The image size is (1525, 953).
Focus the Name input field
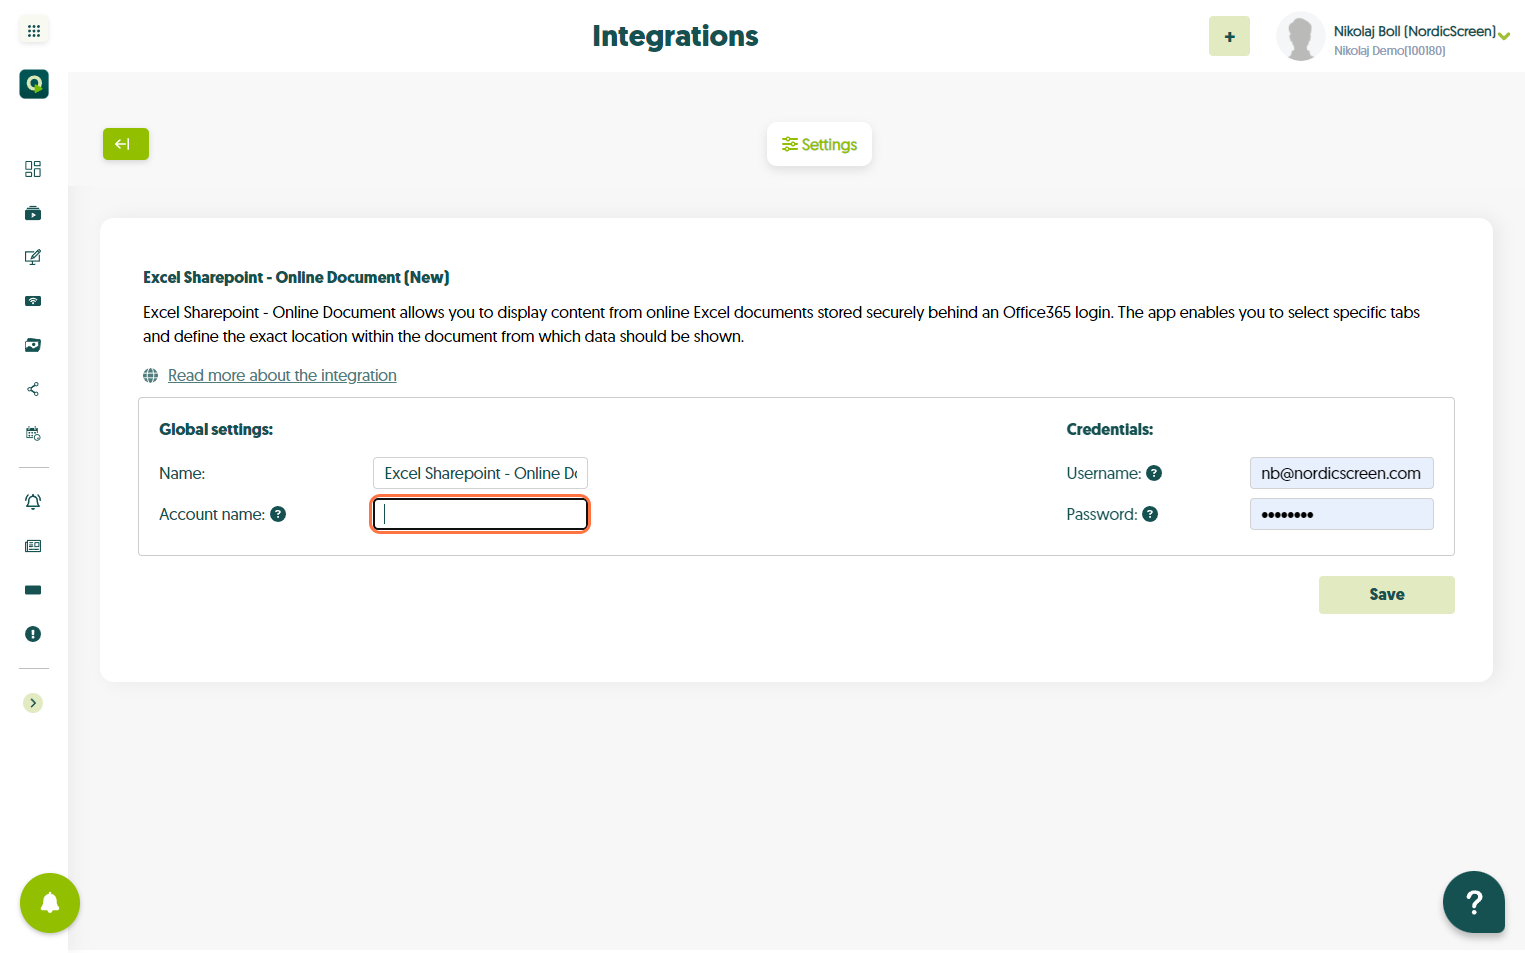pos(480,473)
